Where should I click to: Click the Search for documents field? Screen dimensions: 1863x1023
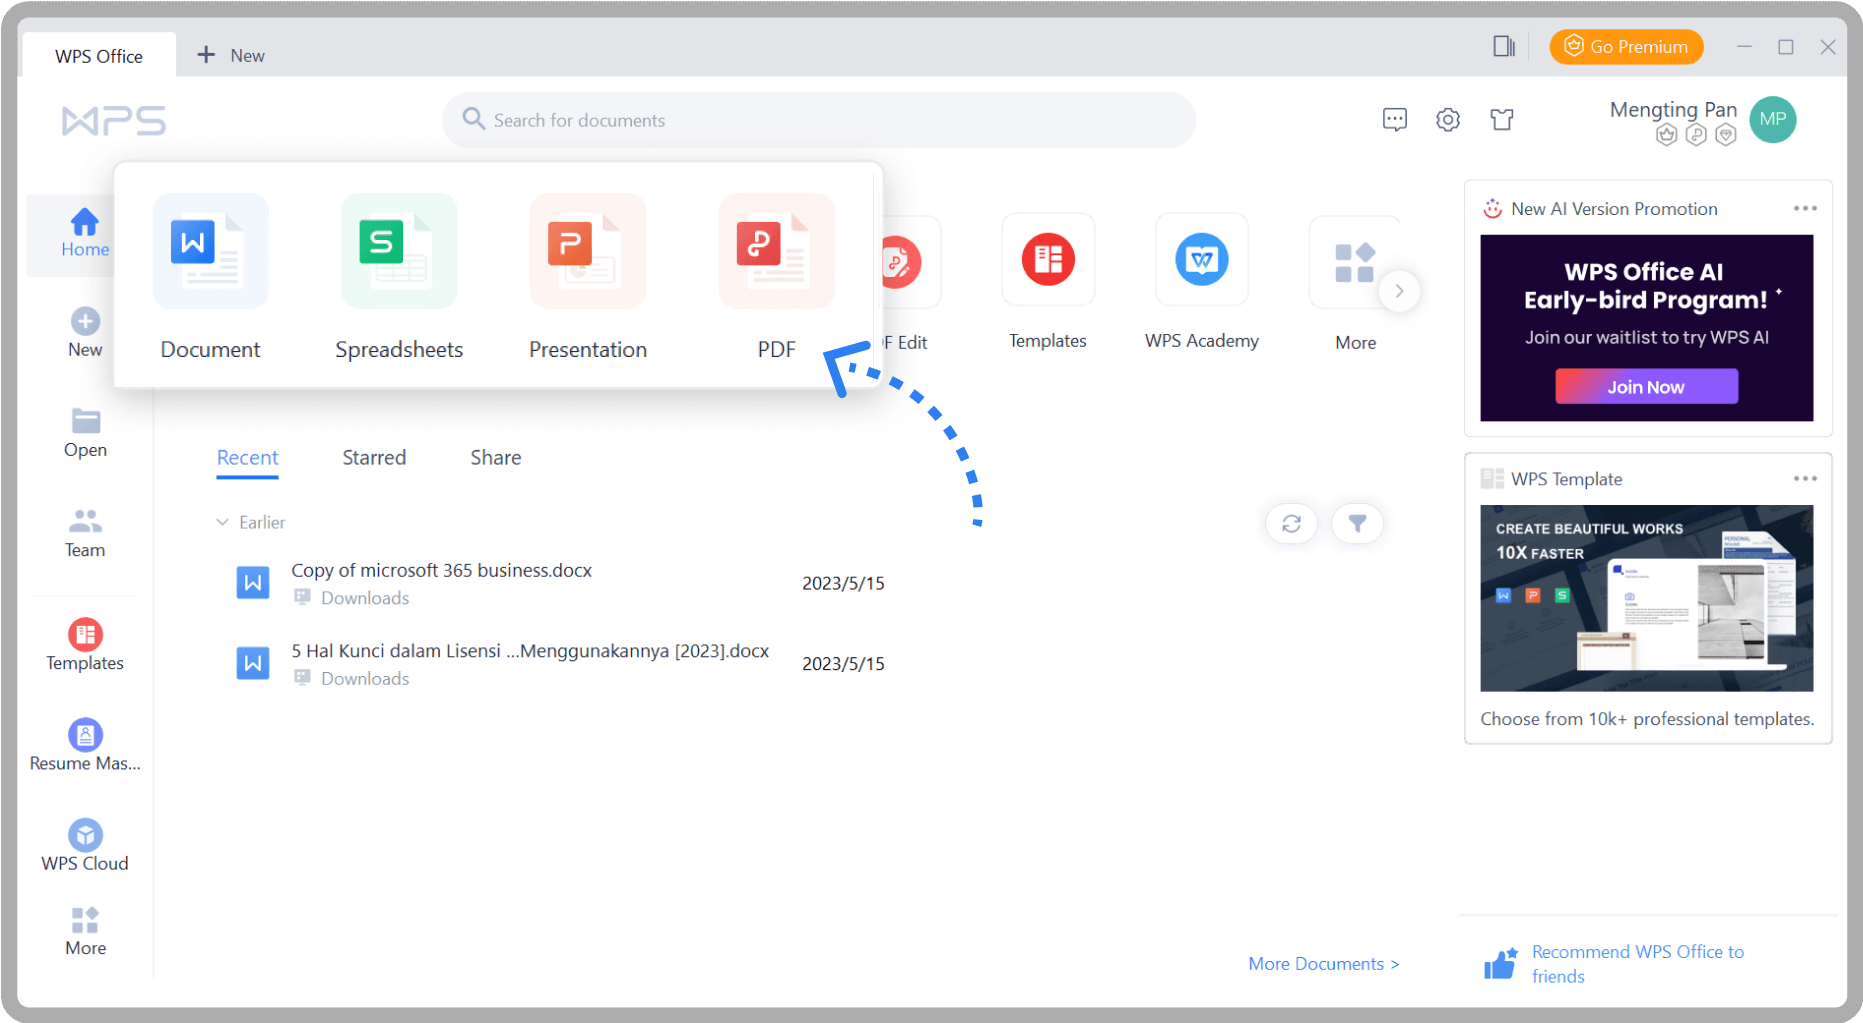tap(818, 119)
